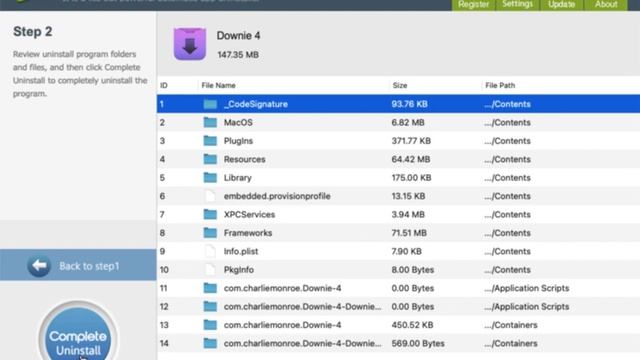The width and height of the screenshot is (640, 360).
Task: Click .../Application Scripts path in row 12
Action: (527, 307)
